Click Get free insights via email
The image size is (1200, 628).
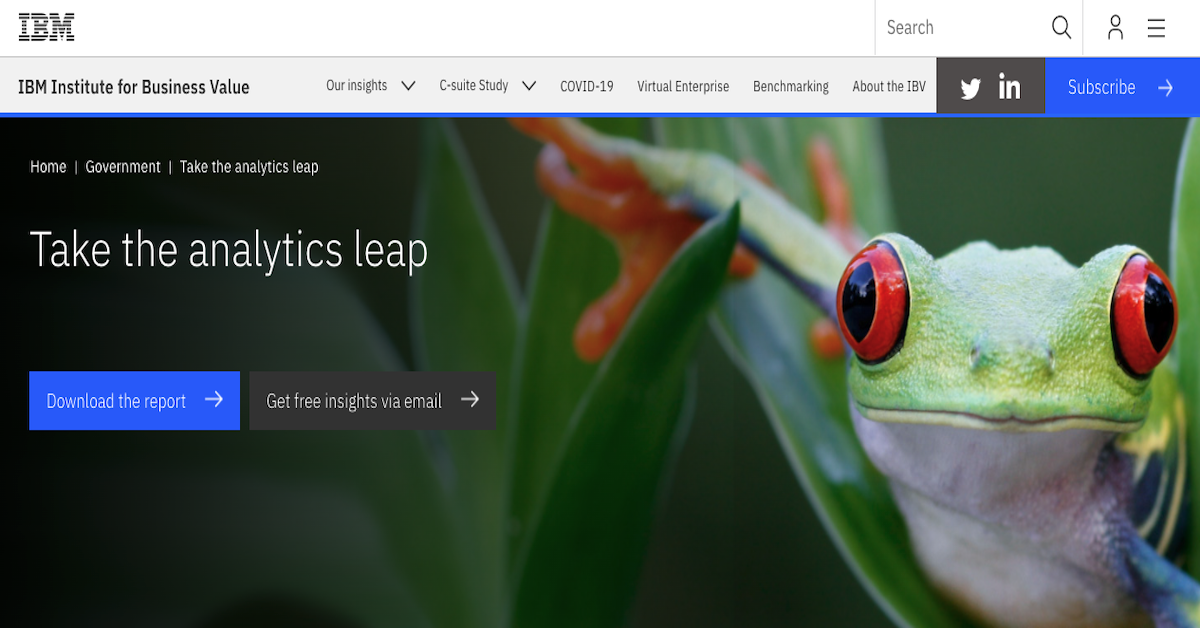[372, 401]
